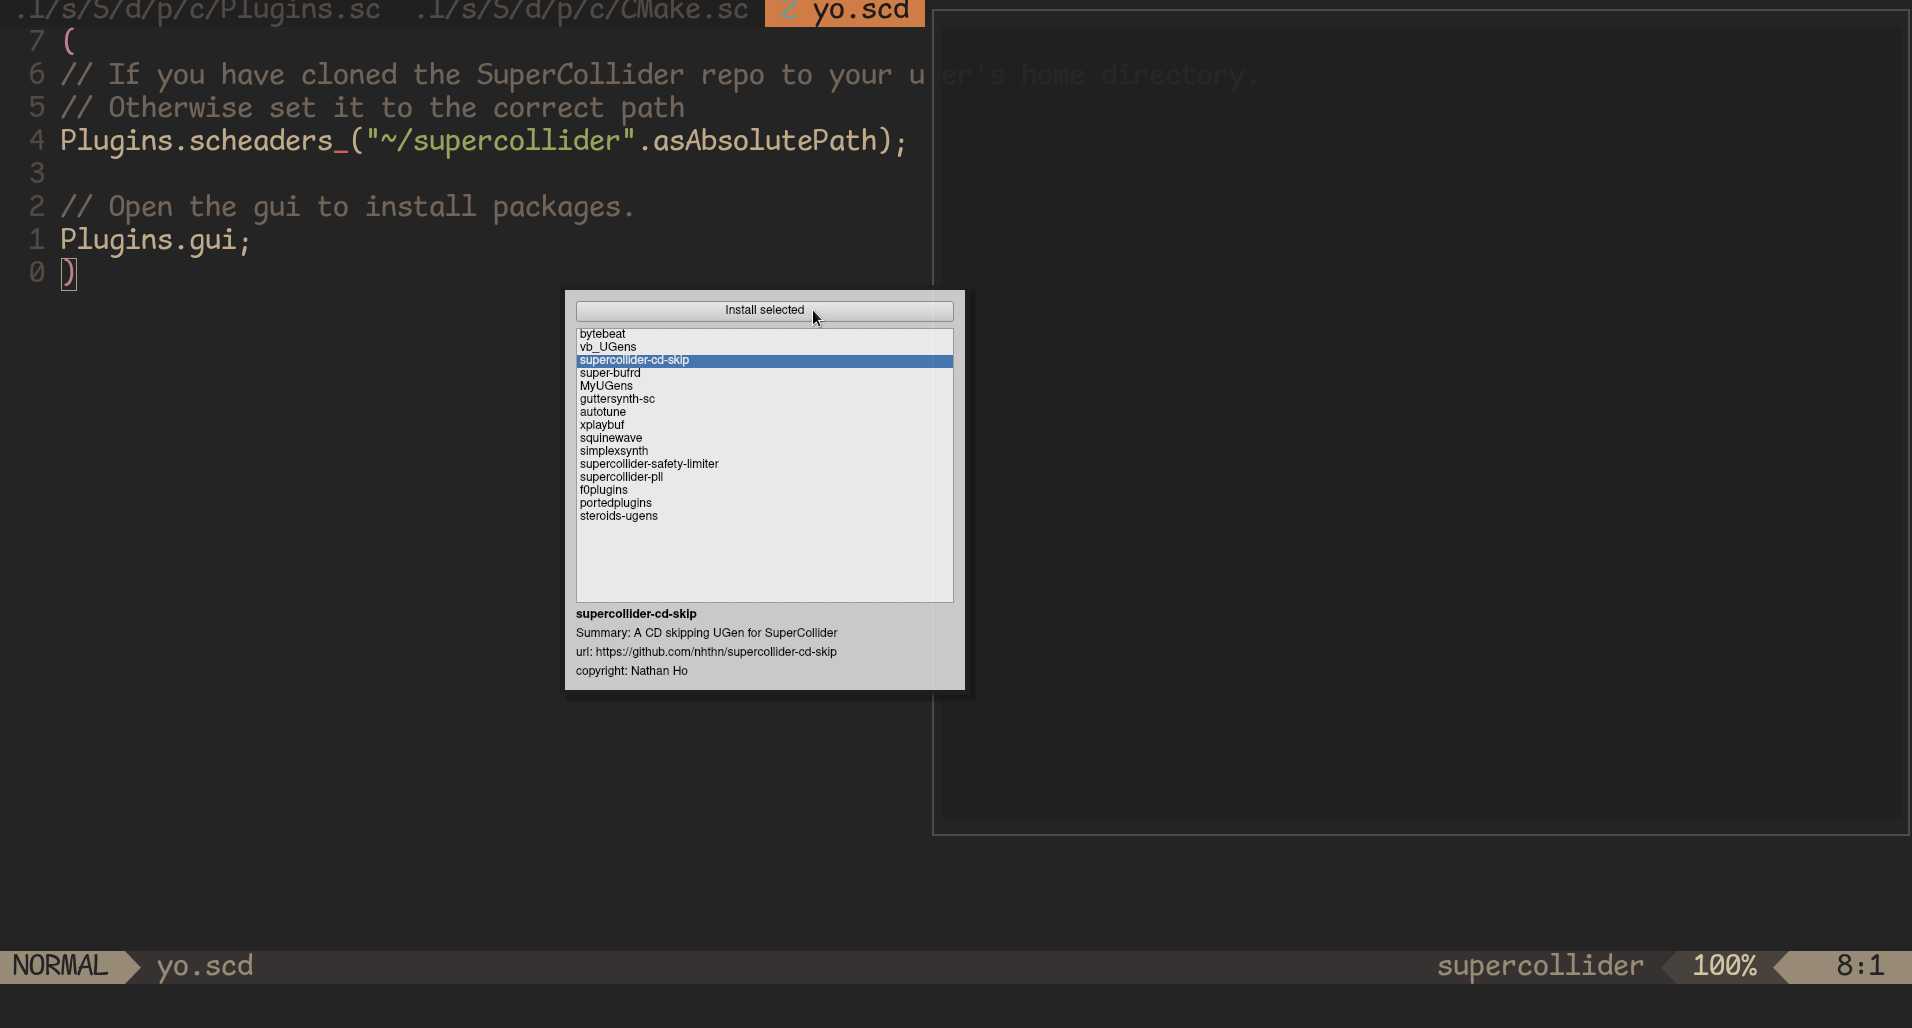Select f0plugins in the list

coord(764,491)
